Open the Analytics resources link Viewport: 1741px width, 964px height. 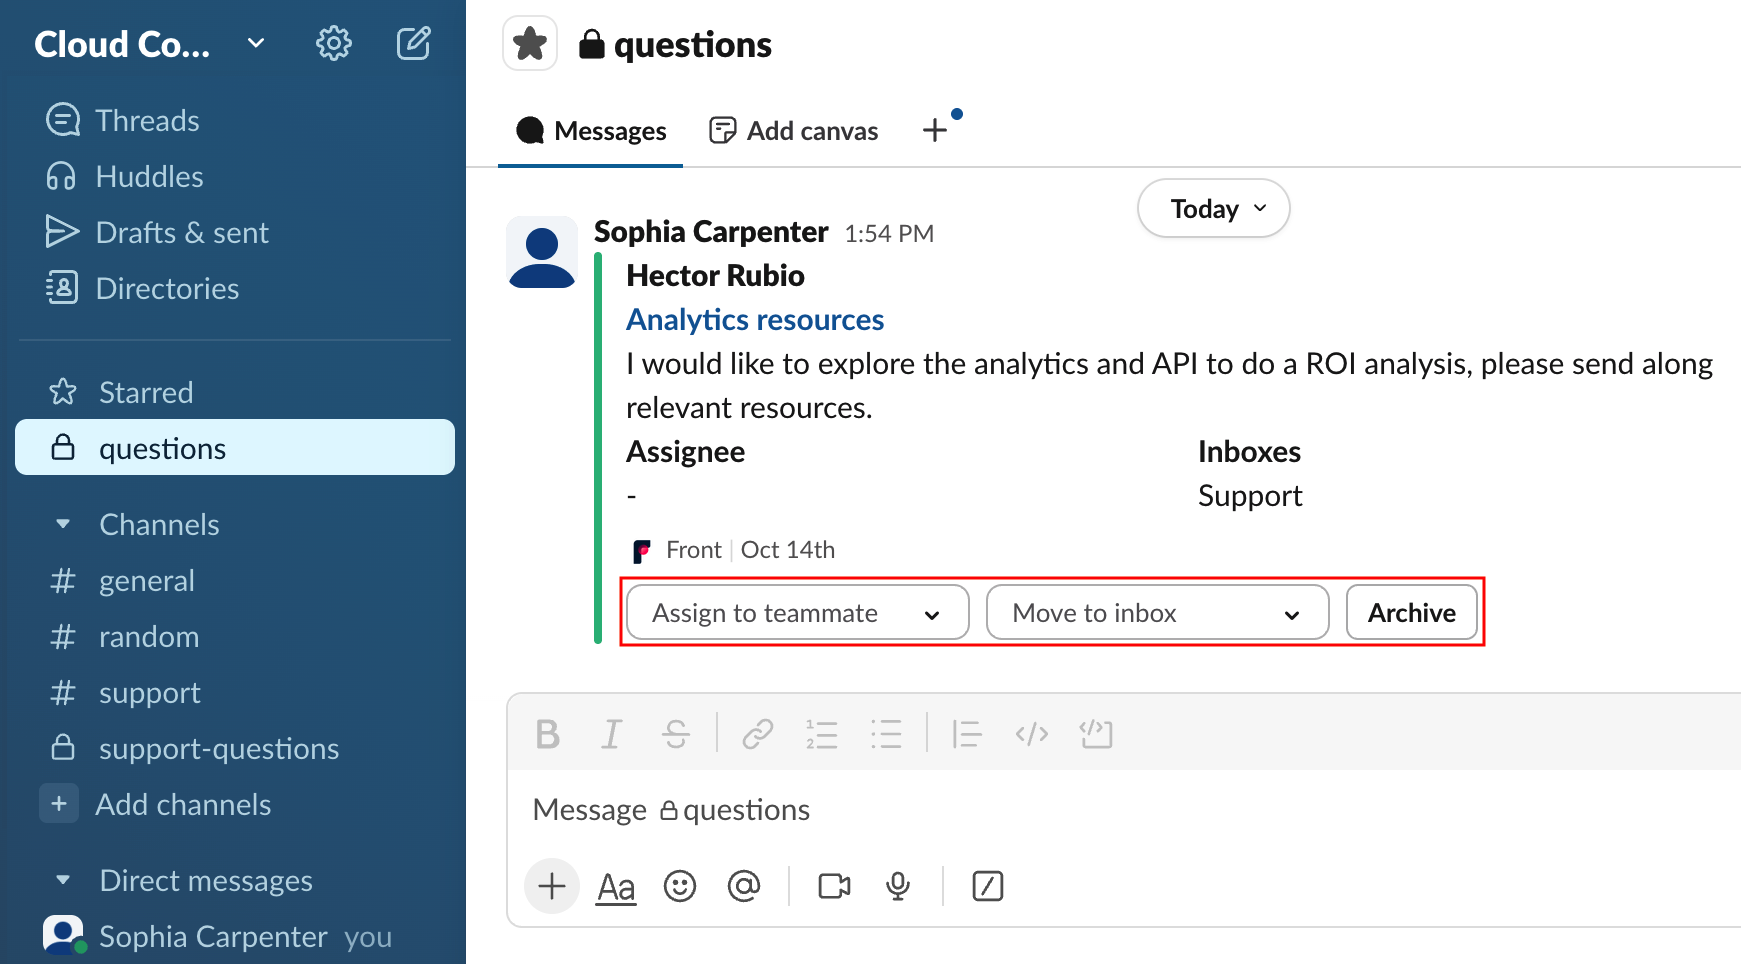pos(755,320)
